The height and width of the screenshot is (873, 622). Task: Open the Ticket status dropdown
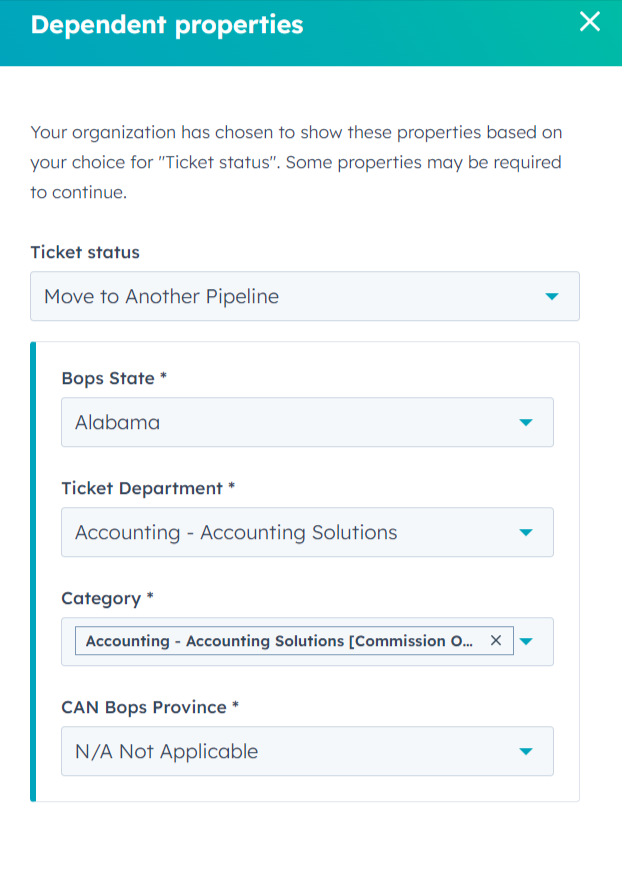point(304,297)
